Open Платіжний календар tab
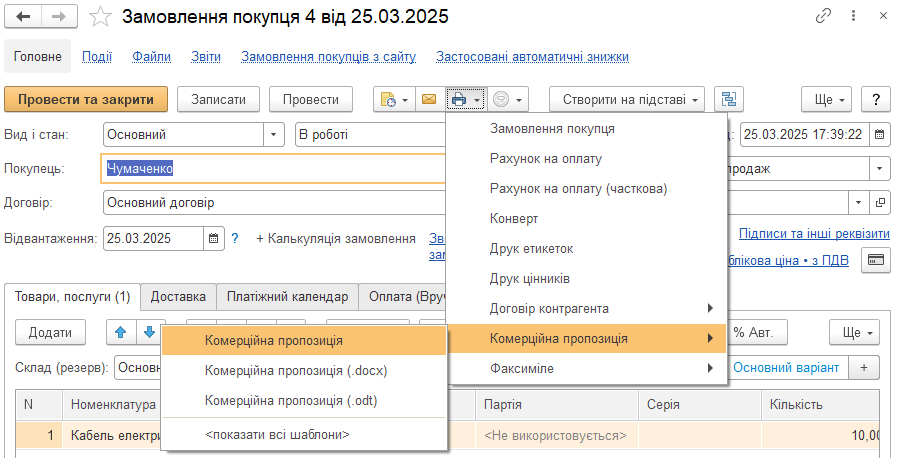 click(x=287, y=297)
